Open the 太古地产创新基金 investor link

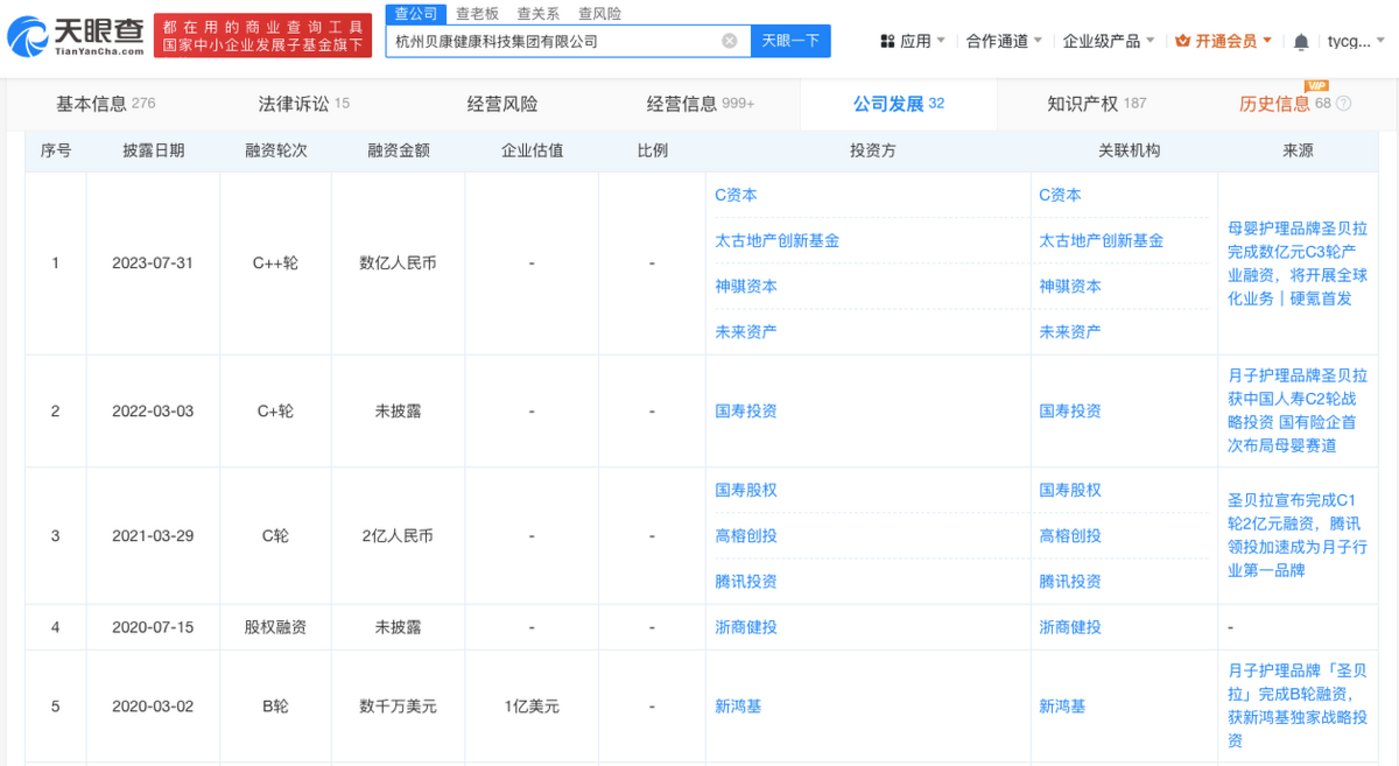tap(777, 240)
